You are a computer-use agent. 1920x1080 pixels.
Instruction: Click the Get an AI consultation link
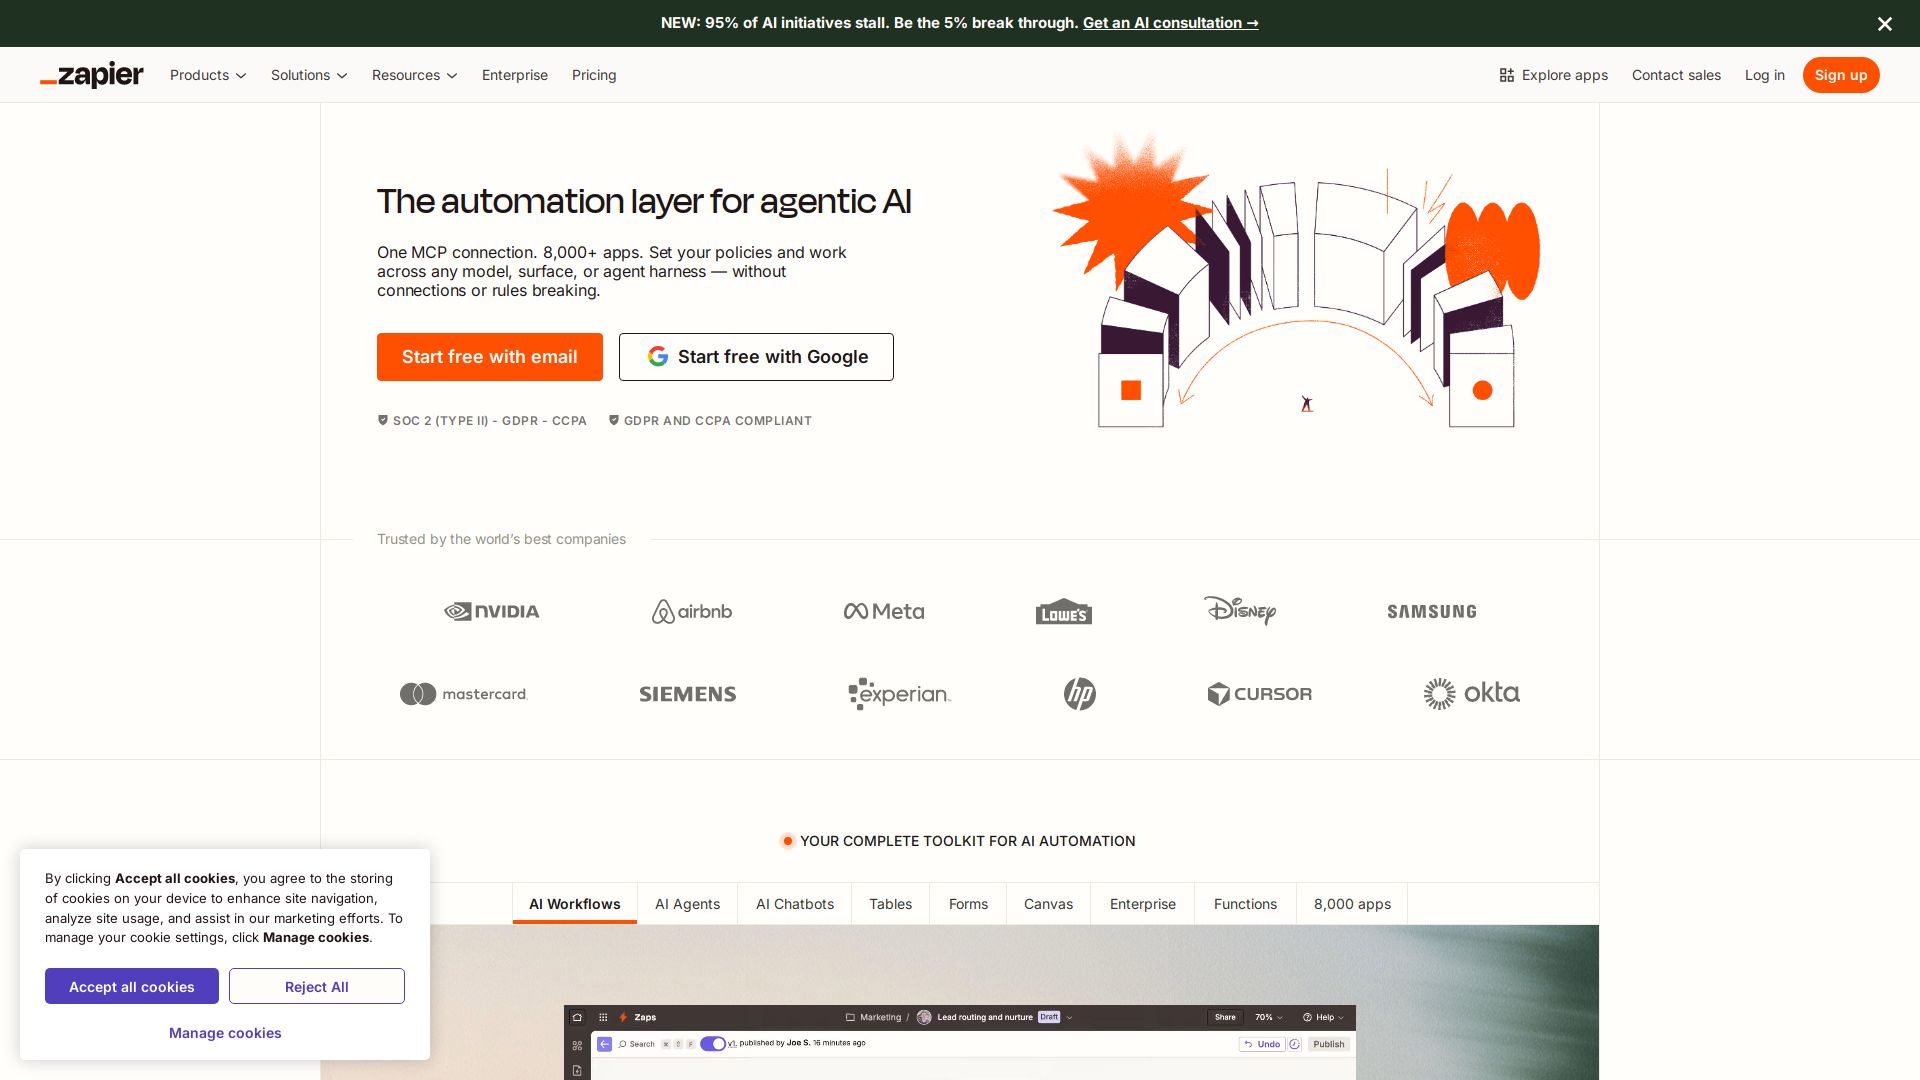point(1170,23)
